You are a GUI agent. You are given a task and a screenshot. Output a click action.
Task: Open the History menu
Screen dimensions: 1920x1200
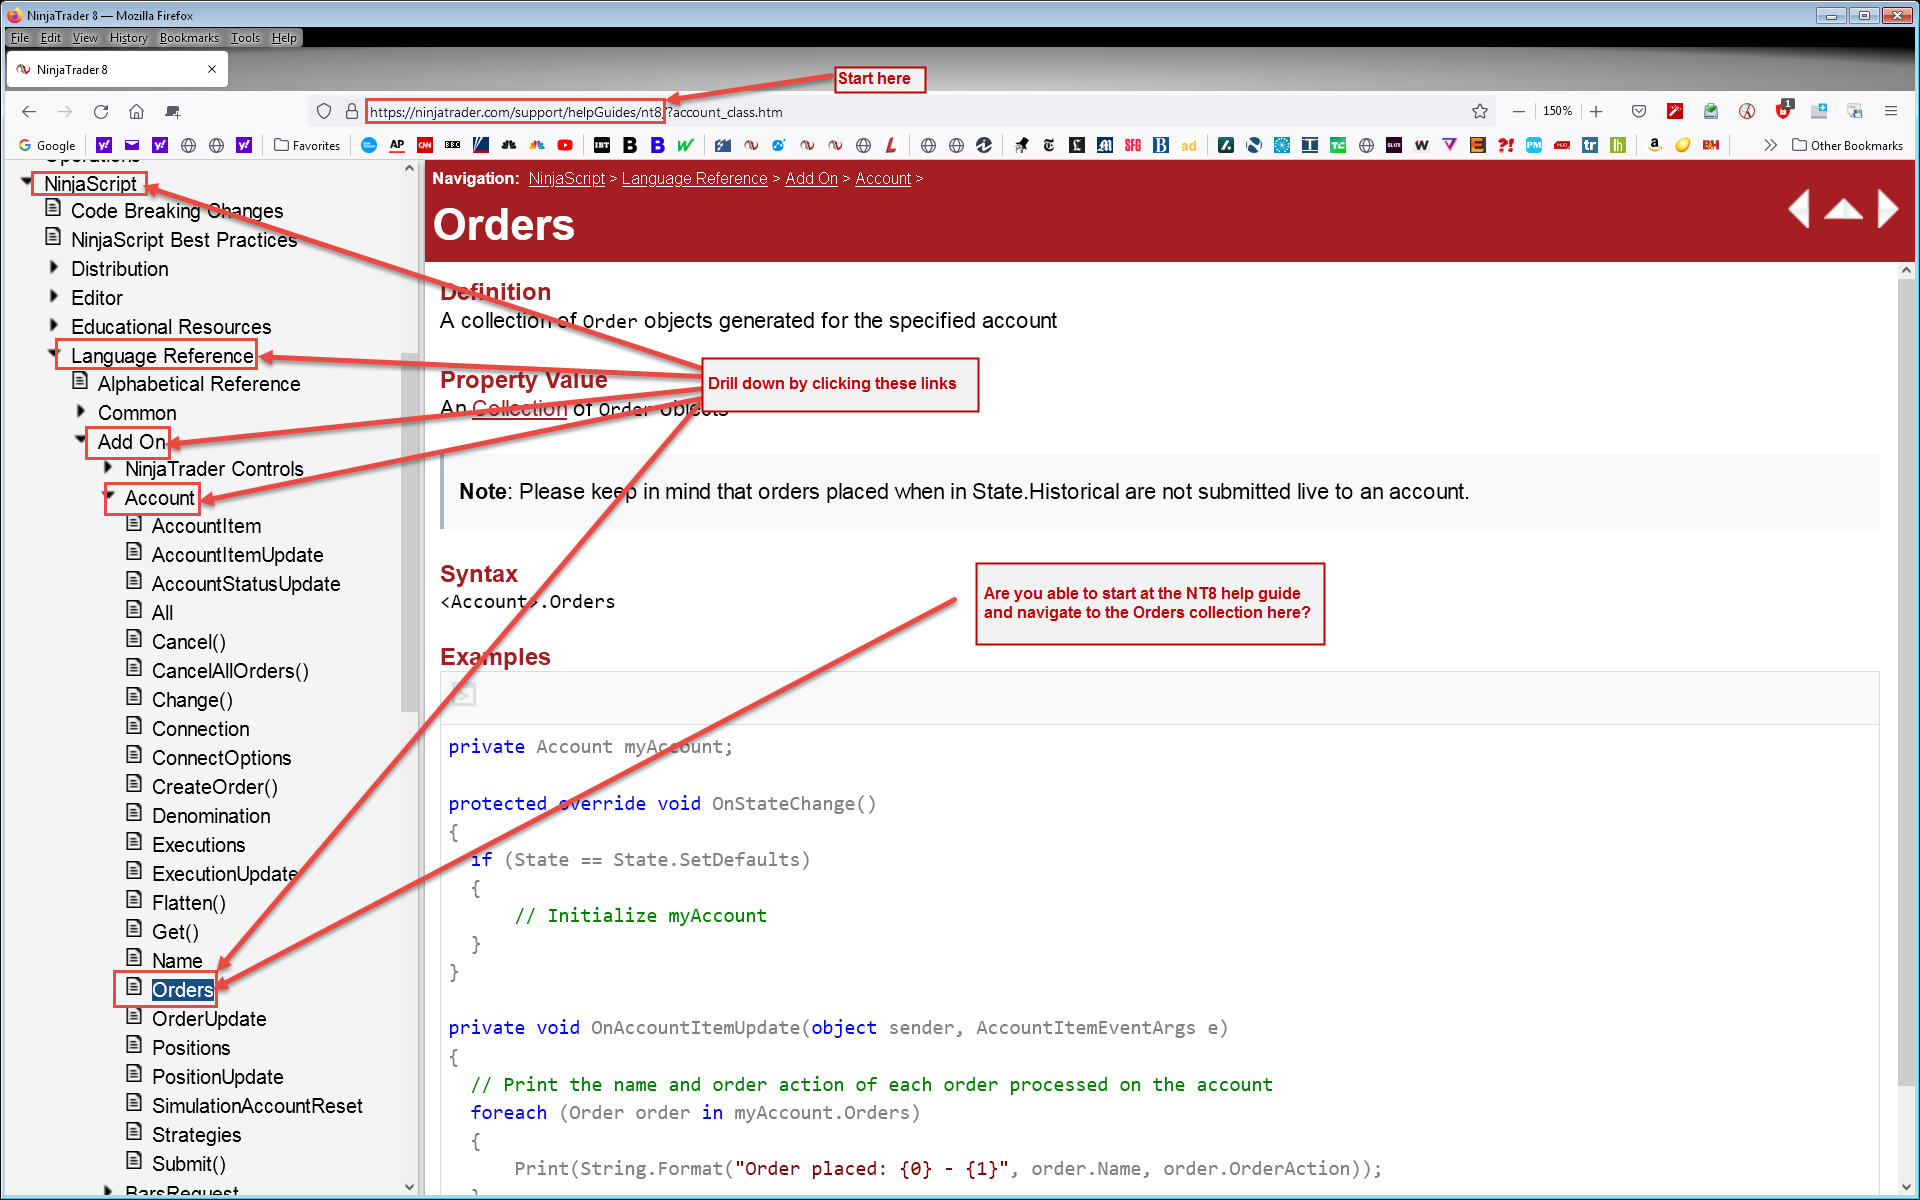point(128,38)
